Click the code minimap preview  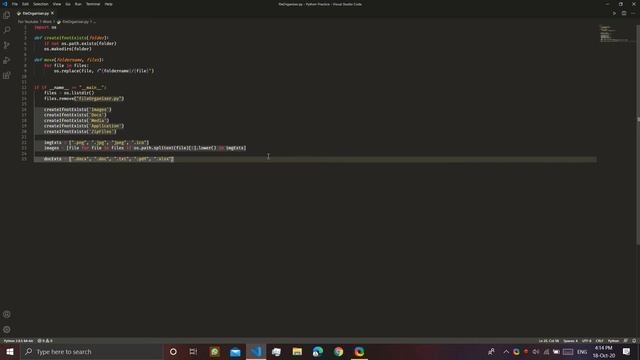[615, 34]
